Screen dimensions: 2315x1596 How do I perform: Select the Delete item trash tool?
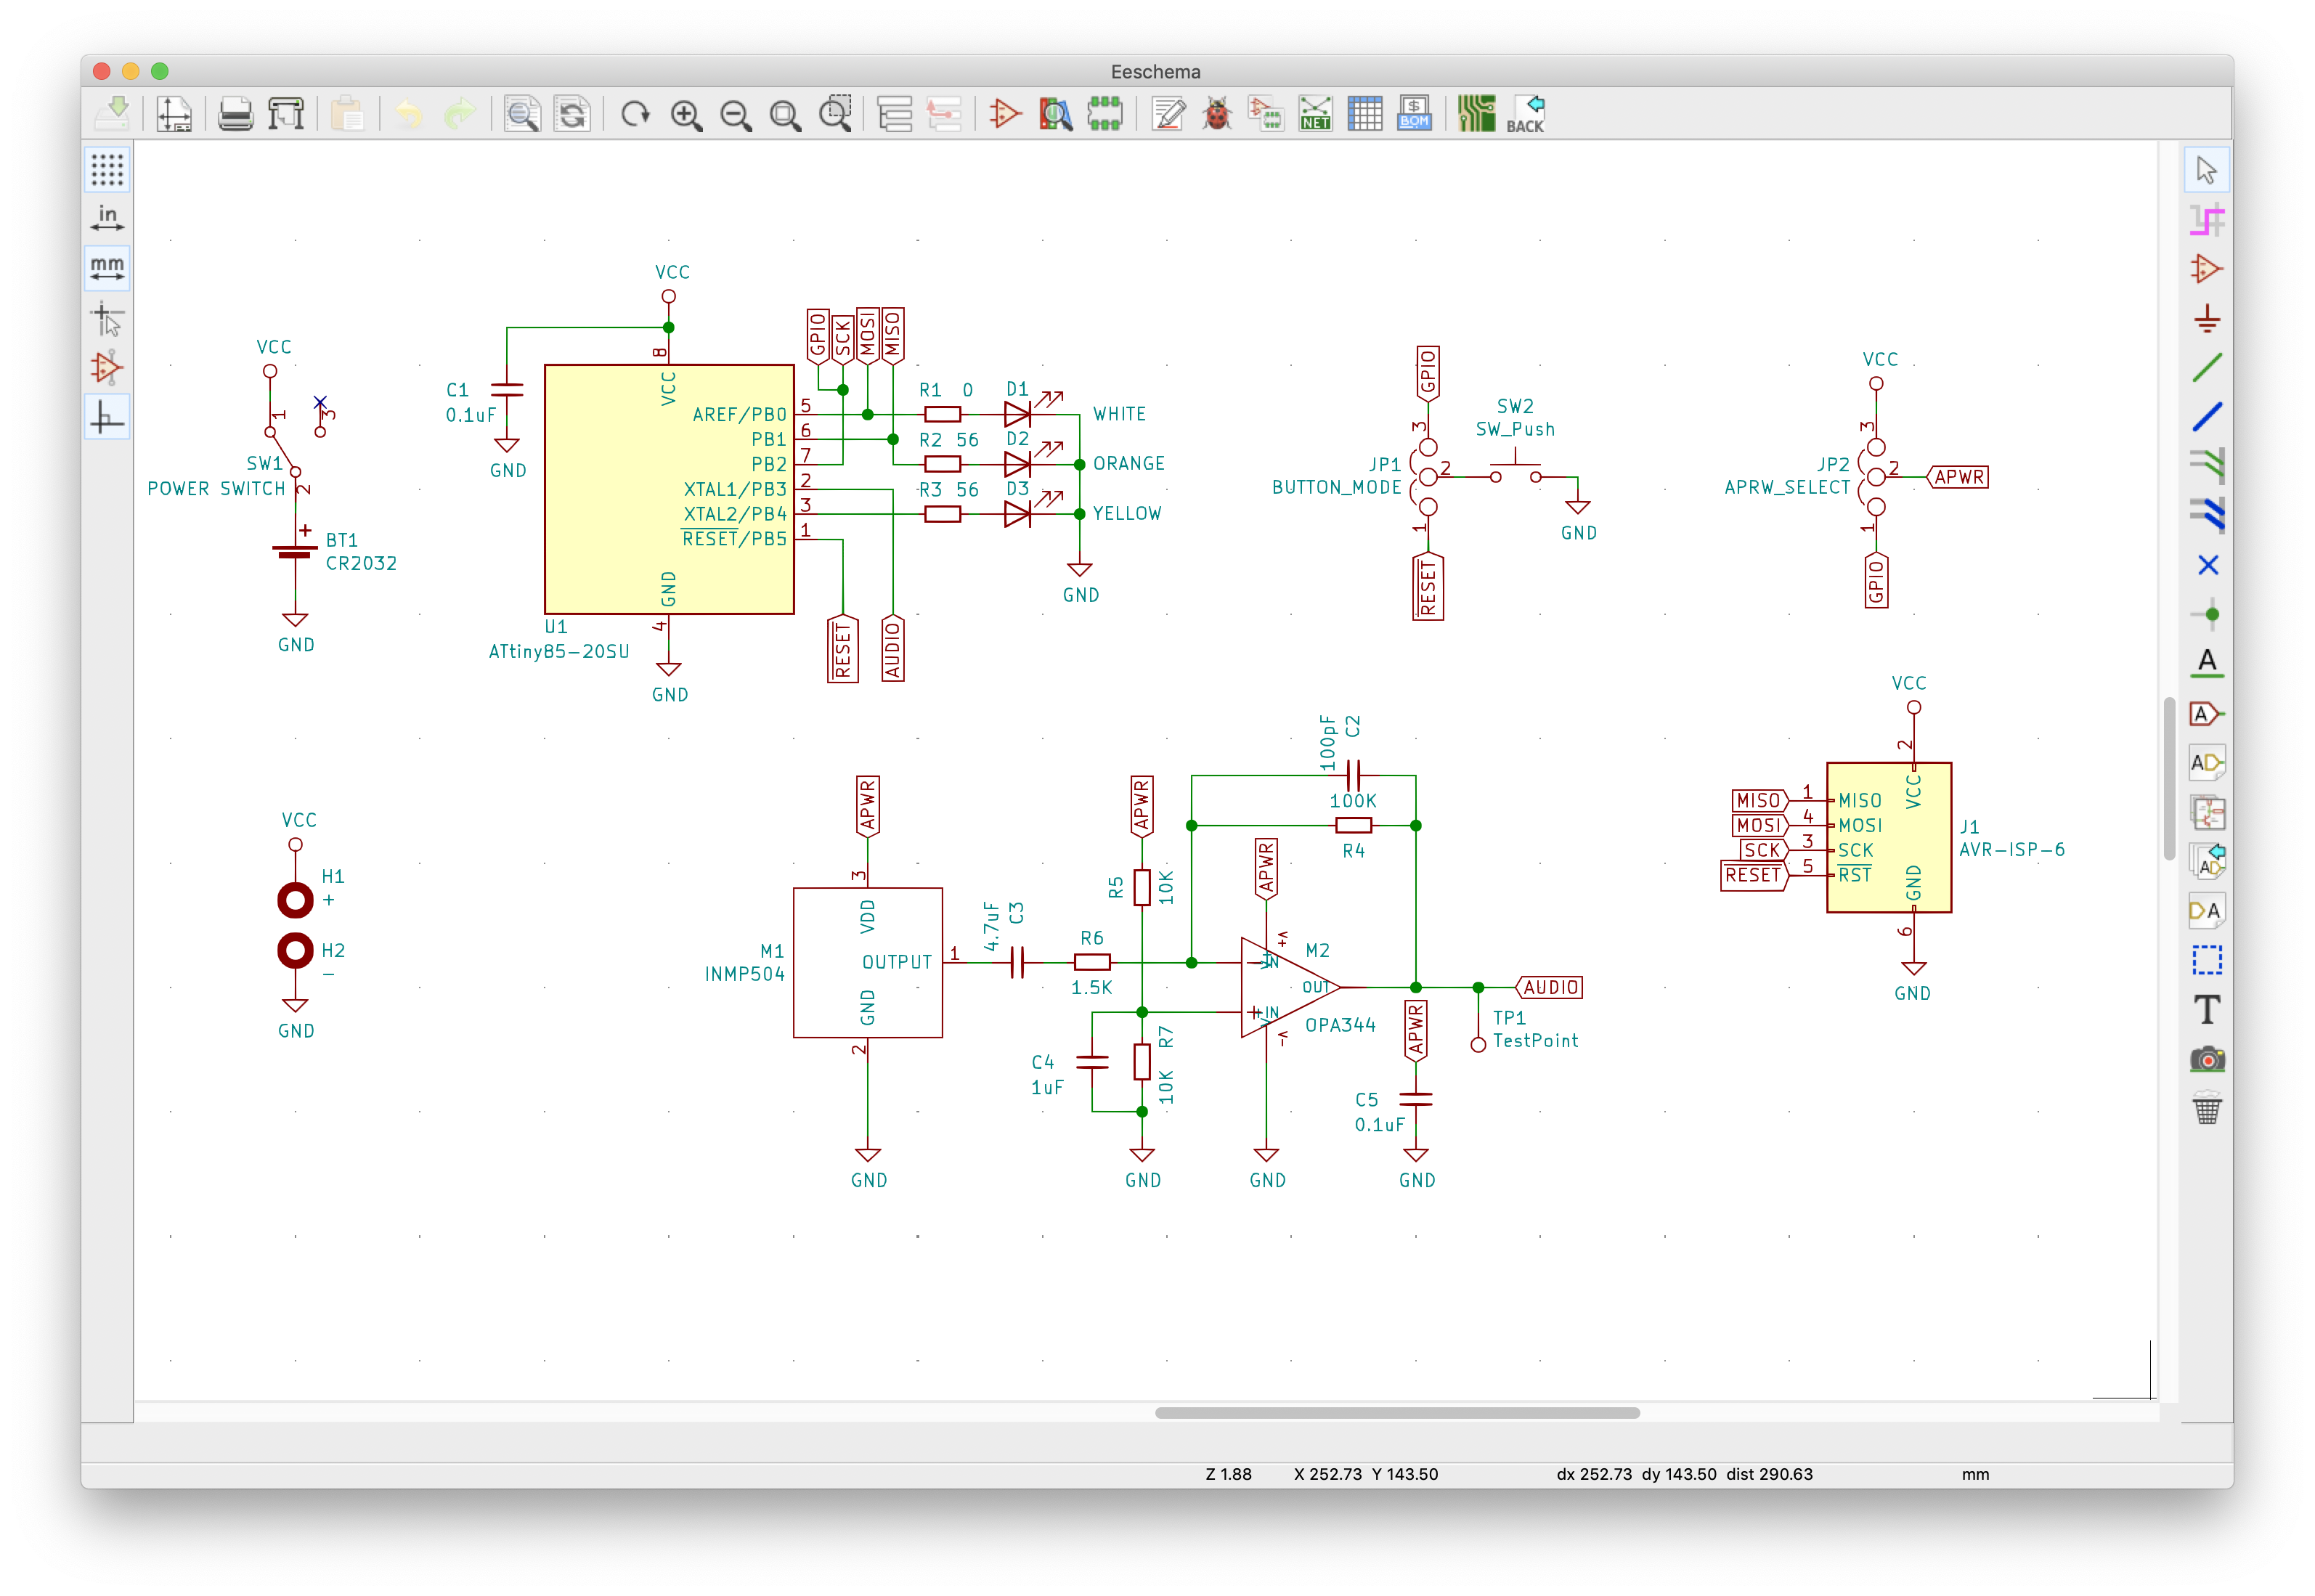tap(2207, 1108)
